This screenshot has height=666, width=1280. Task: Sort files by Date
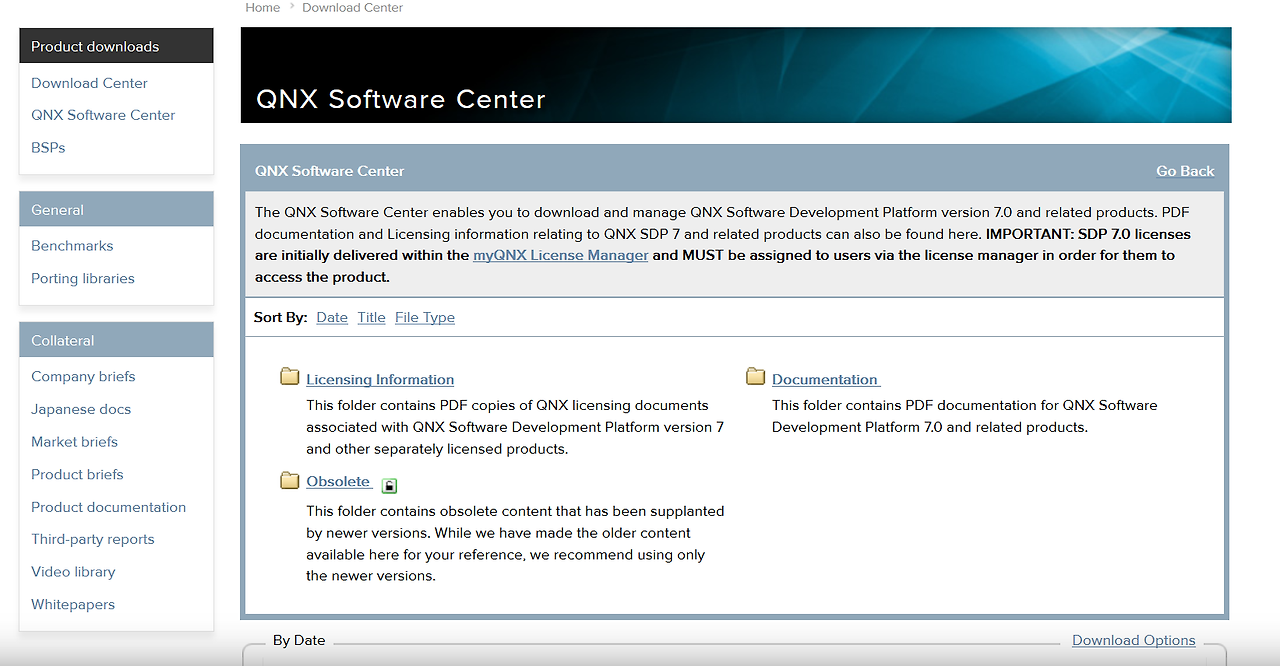(x=331, y=317)
